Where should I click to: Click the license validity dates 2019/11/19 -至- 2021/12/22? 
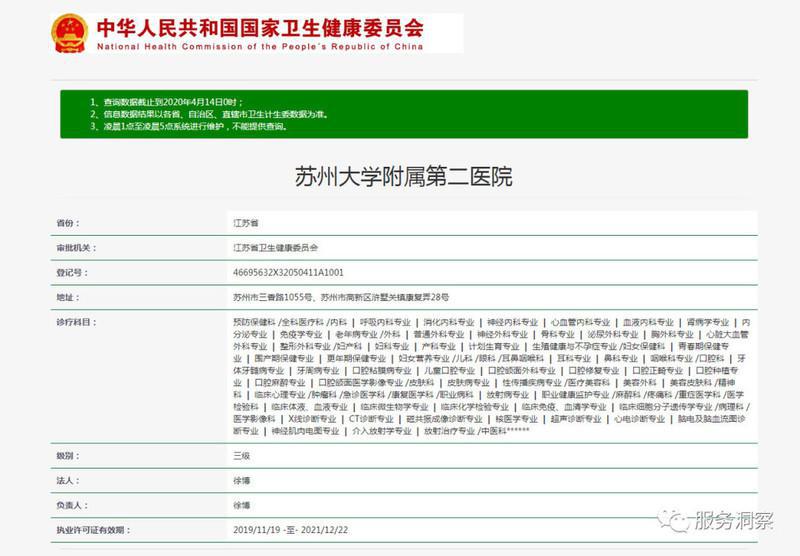click(x=292, y=530)
